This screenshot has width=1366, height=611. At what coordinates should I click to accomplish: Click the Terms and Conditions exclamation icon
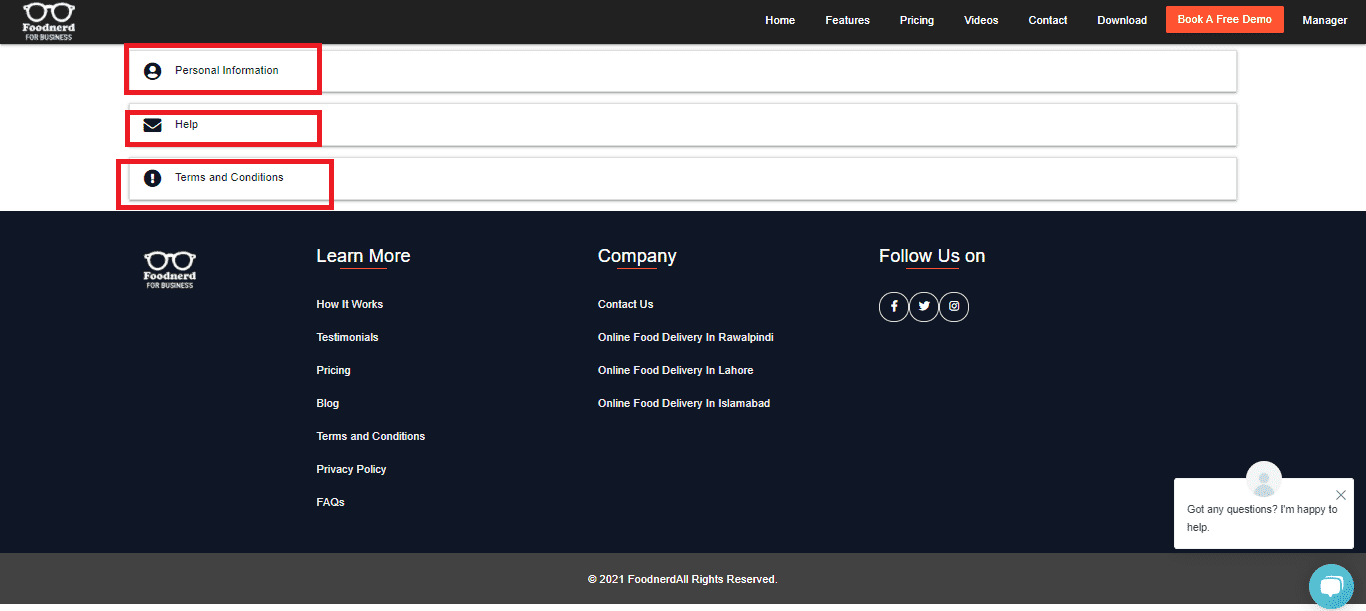[152, 178]
